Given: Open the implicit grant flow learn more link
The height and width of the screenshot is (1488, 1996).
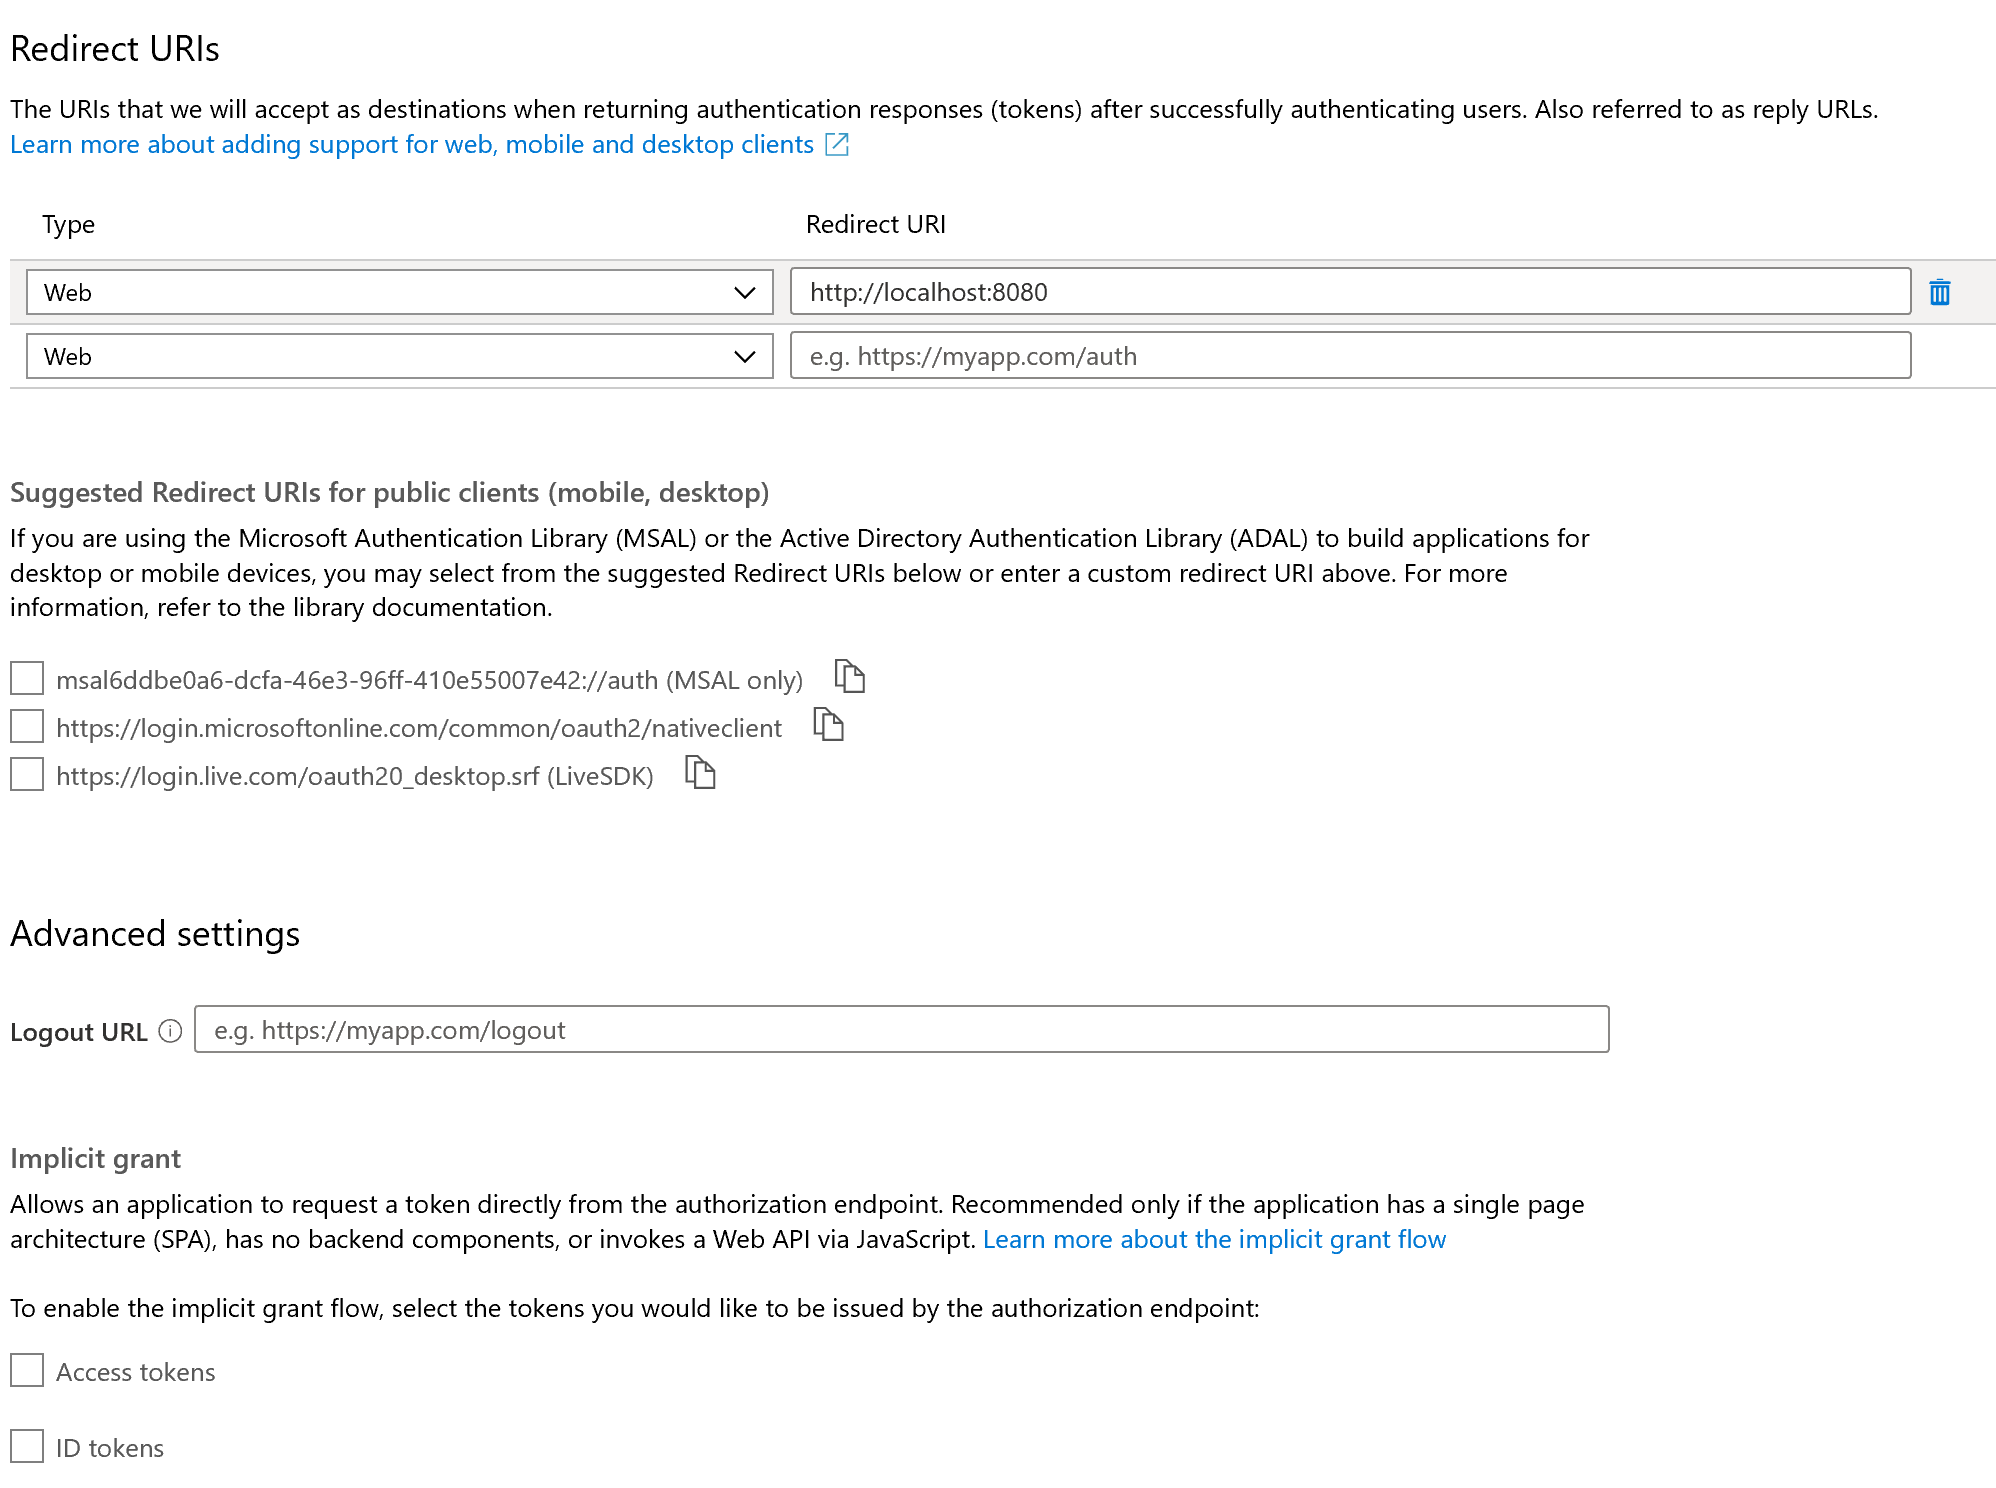Looking at the screenshot, I should click(x=1215, y=1239).
